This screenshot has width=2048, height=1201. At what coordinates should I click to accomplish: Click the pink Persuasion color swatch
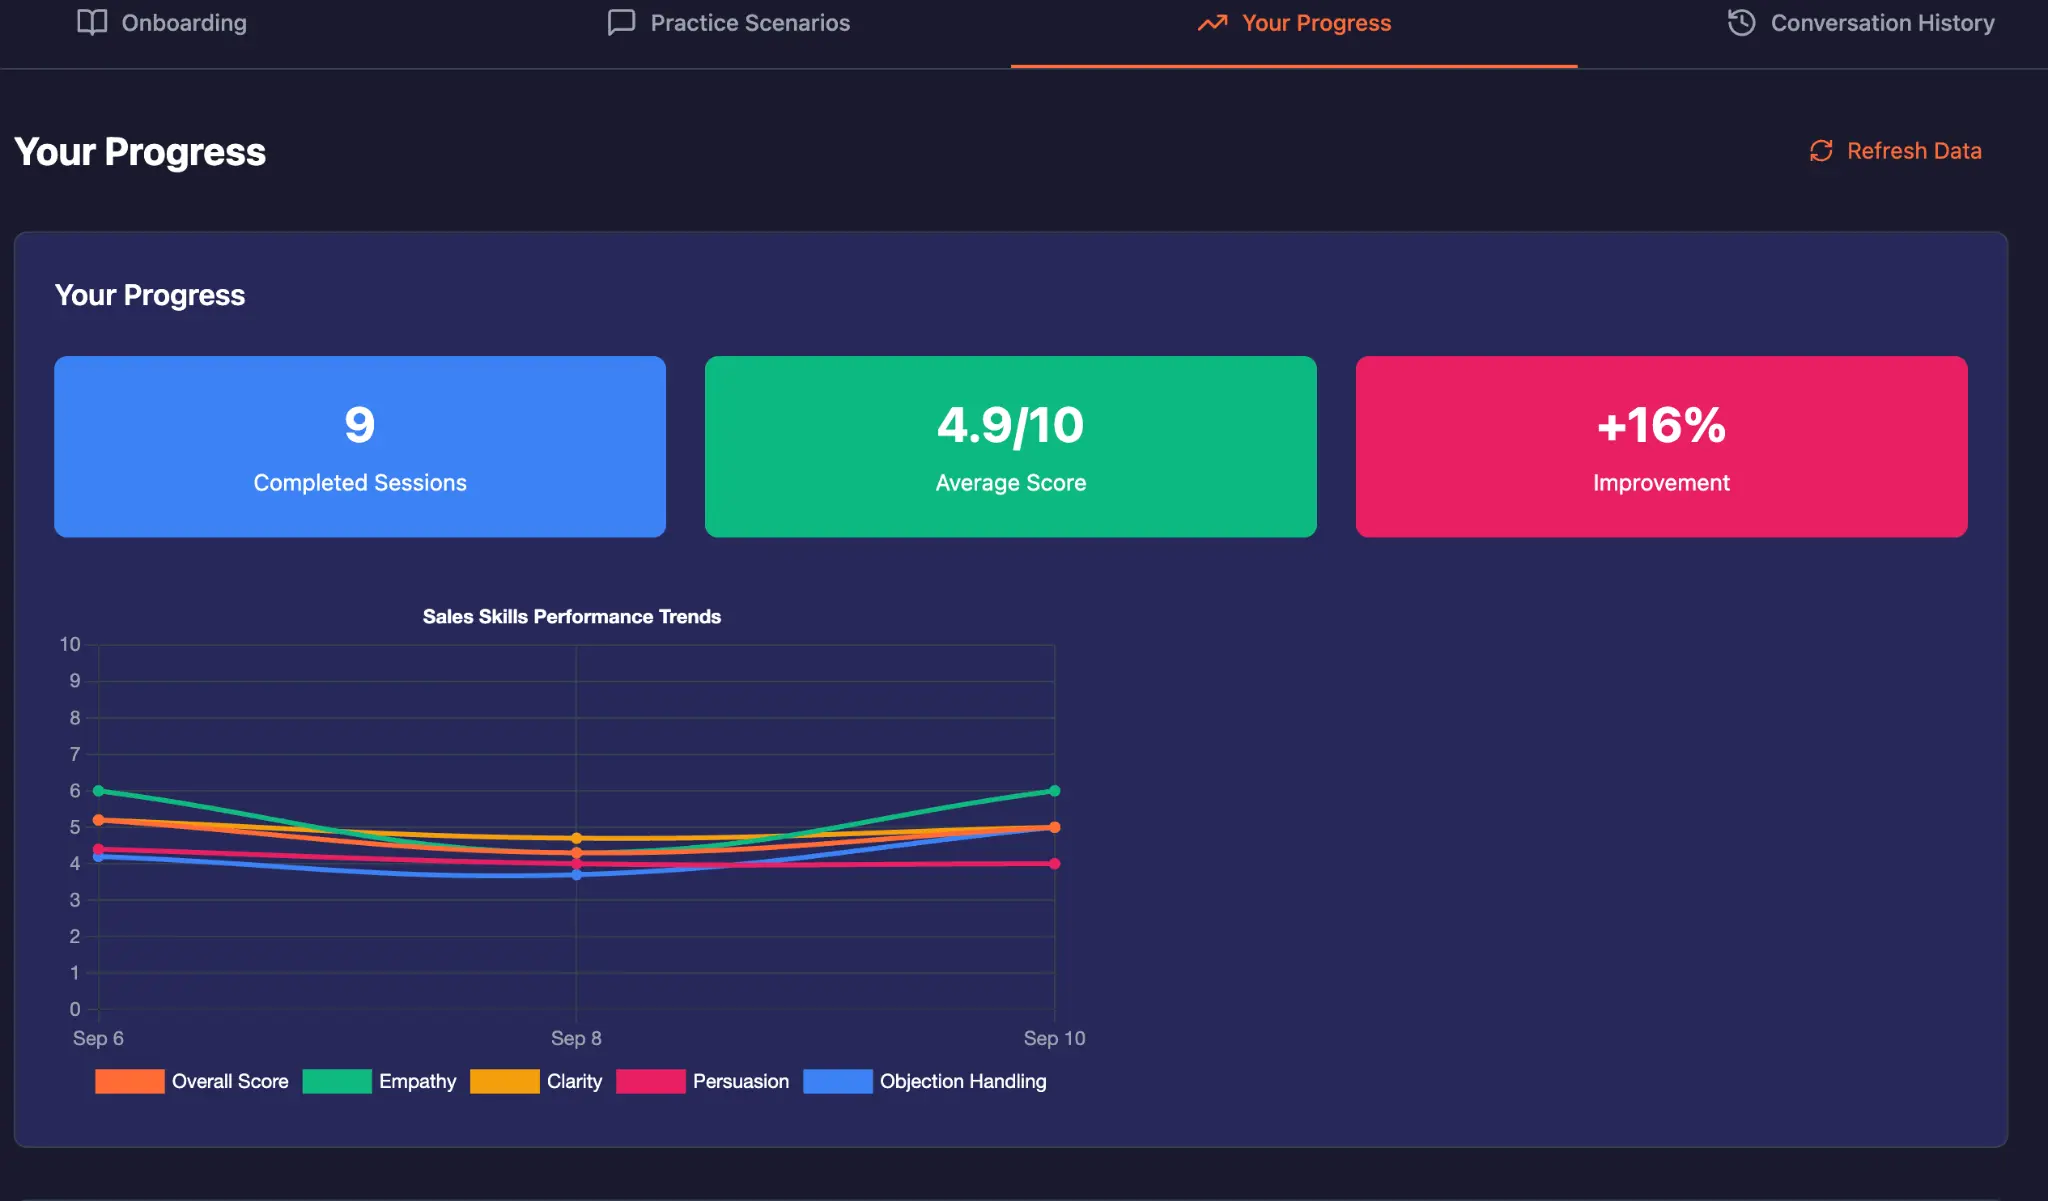click(x=651, y=1081)
